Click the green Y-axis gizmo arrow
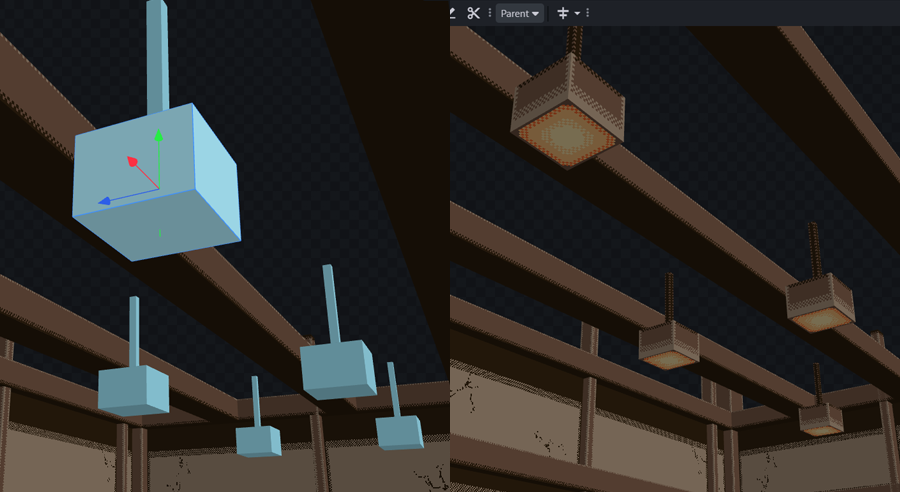 pos(157,137)
